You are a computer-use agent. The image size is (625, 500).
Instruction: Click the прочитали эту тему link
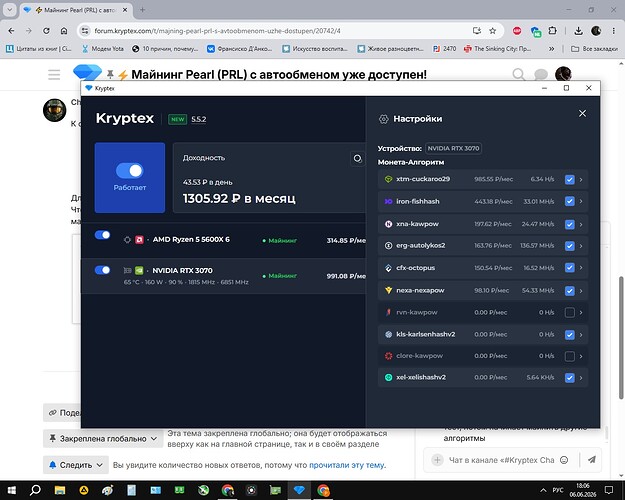coord(347,465)
